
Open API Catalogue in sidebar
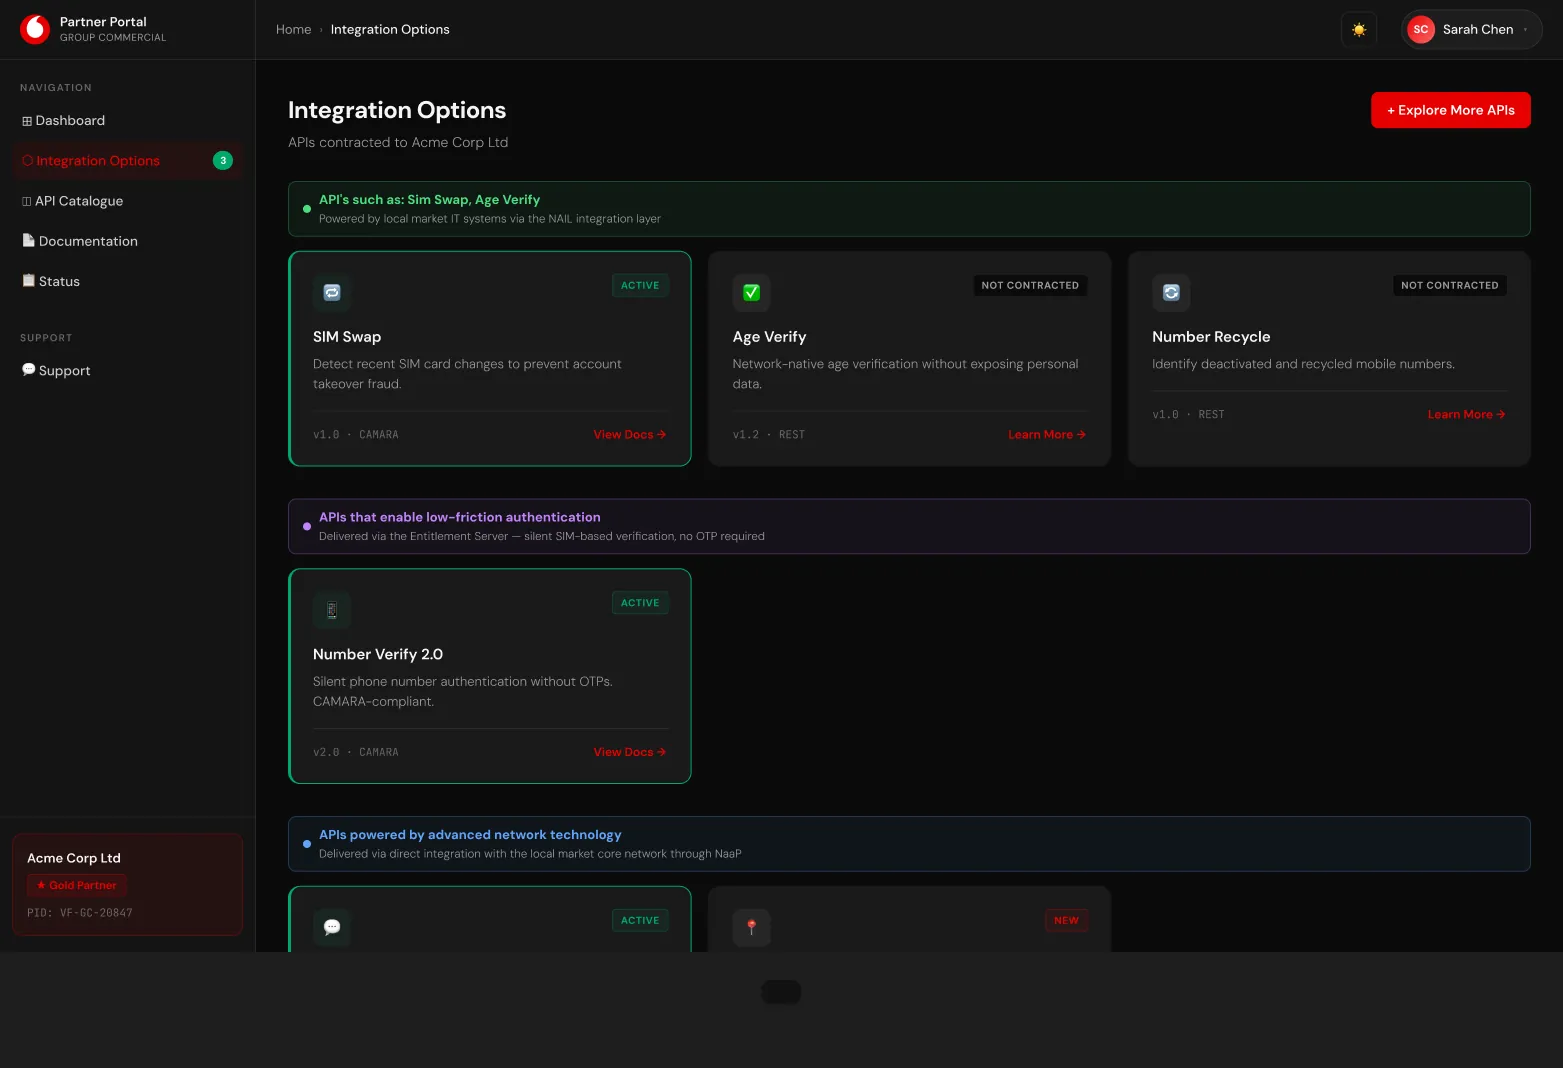127,201
